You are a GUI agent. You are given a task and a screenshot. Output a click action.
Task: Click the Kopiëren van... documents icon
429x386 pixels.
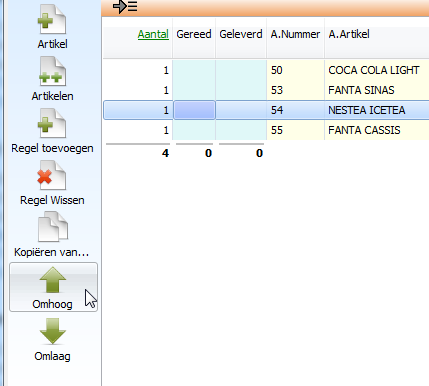pyautogui.click(x=53, y=228)
